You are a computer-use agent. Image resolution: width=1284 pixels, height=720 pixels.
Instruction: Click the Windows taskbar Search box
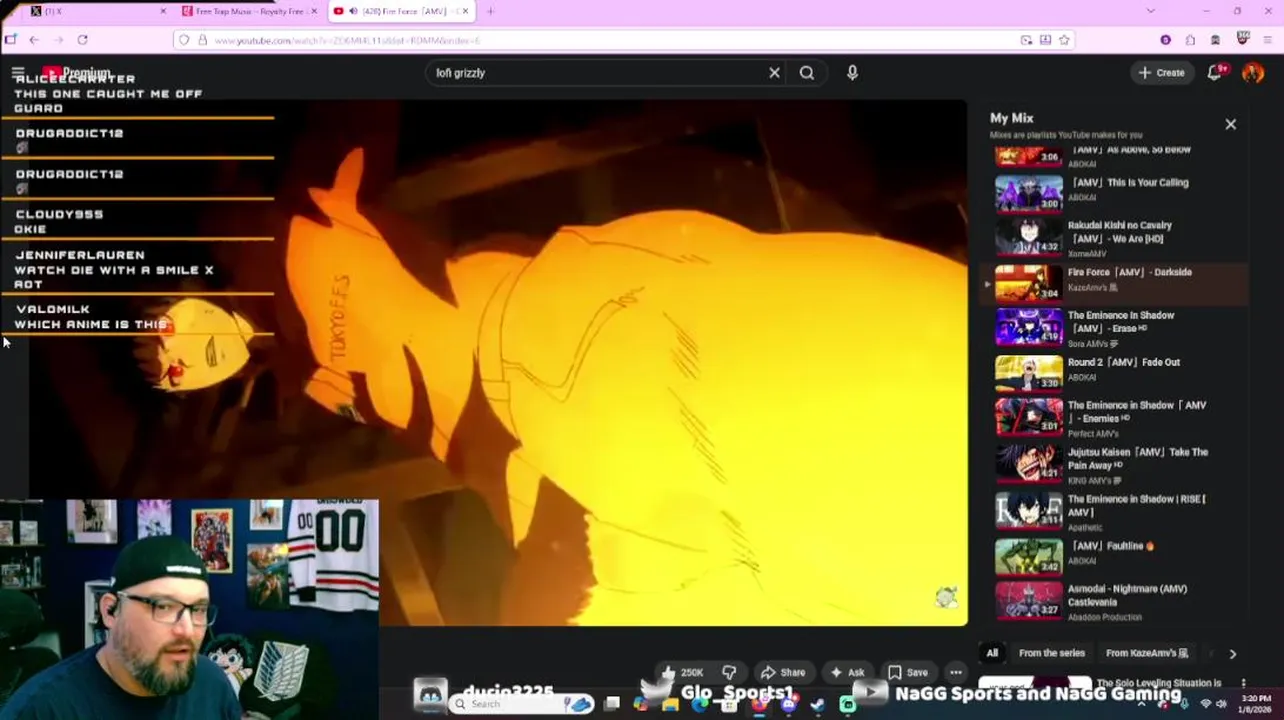coord(520,704)
